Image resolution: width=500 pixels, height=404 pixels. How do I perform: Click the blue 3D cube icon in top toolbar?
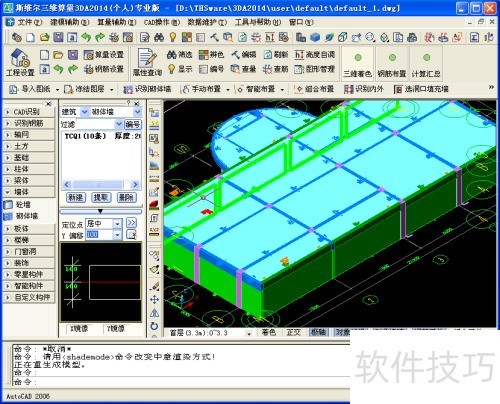pyautogui.click(x=315, y=37)
